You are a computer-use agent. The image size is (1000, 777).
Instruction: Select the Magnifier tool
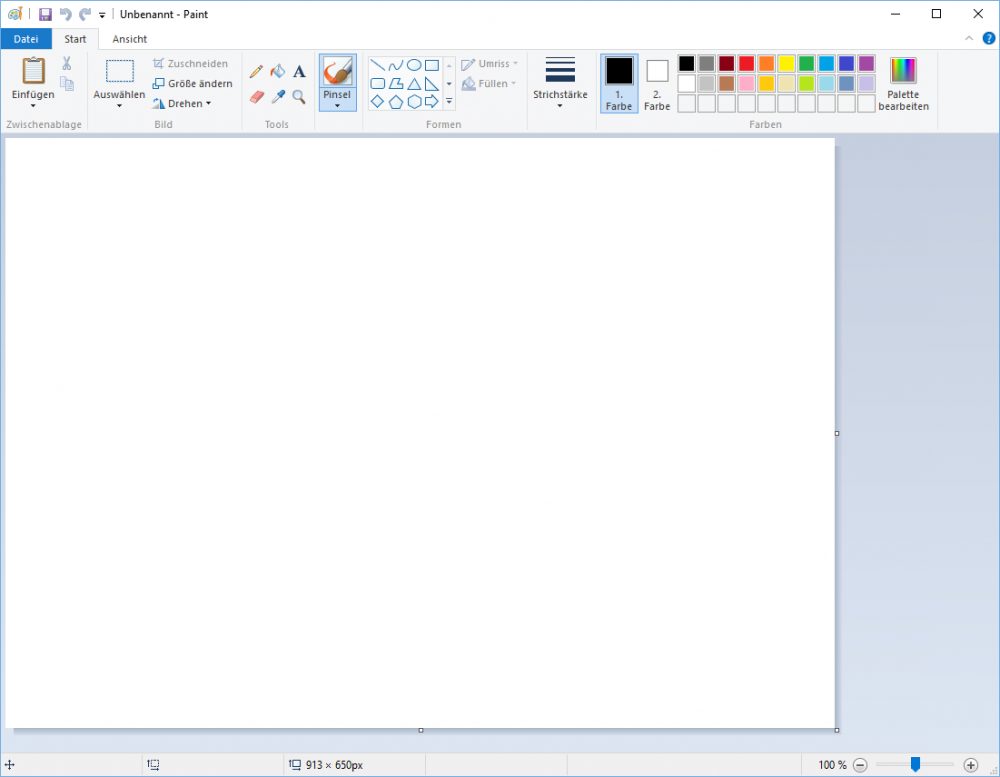[x=299, y=97]
